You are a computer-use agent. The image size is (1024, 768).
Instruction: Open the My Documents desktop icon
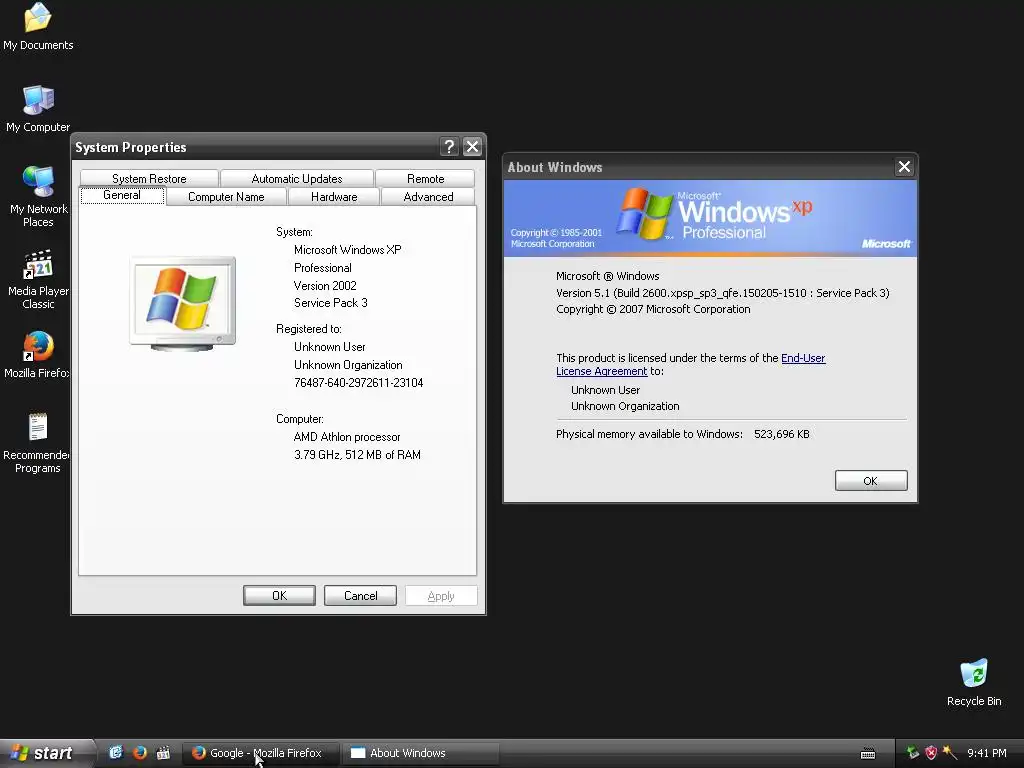[x=38, y=26]
